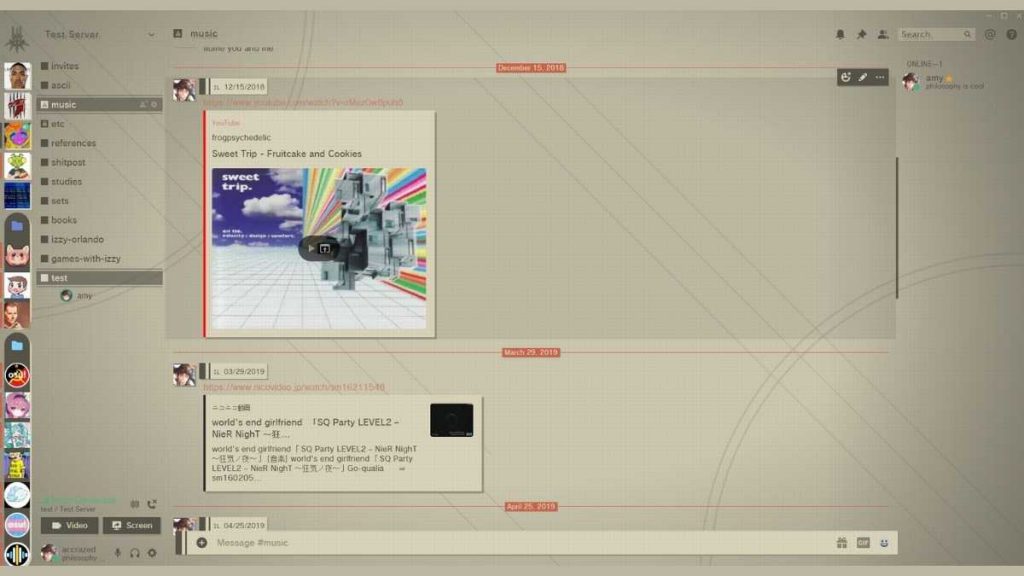Viewport: 1024px width, 576px height.
Task: Select amy in the online members list
Action: tap(944, 82)
